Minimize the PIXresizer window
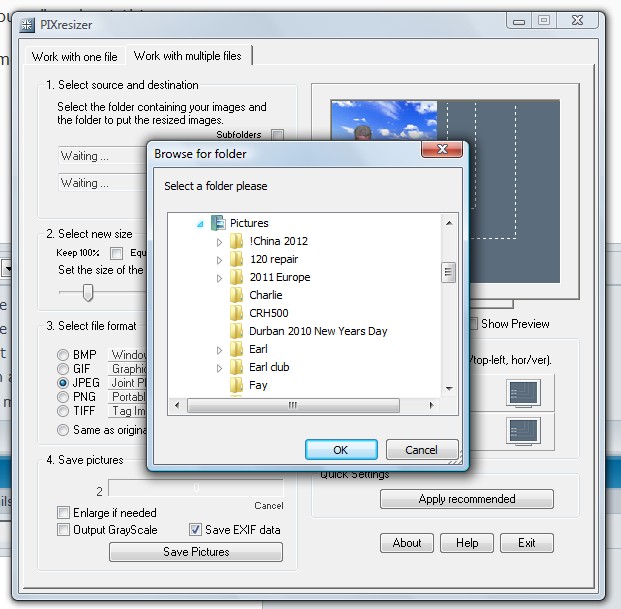 (x=519, y=21)
